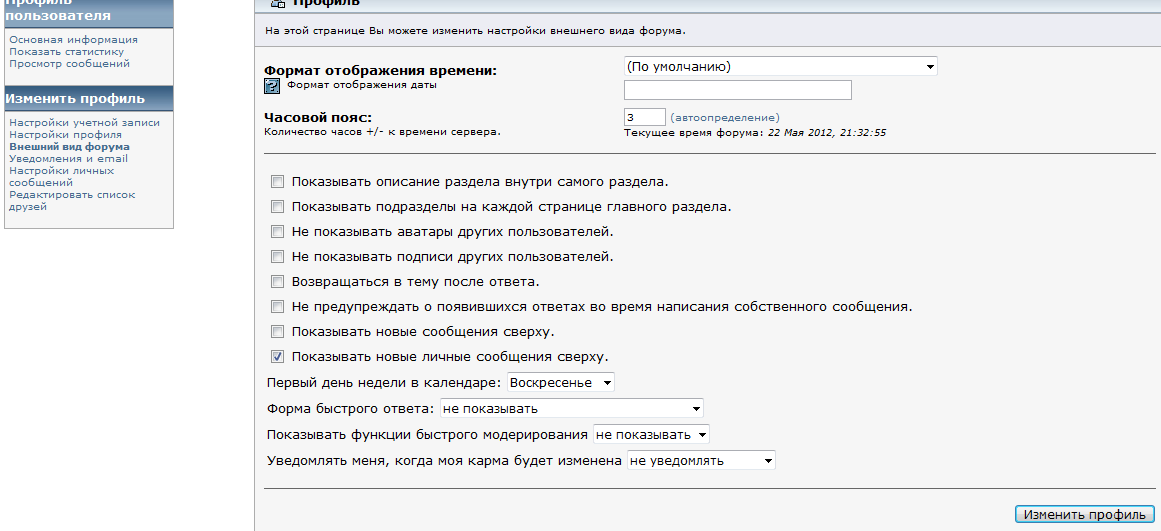The height and width of the screenshot is (531, 1161).
Task: Enable showing section description inside section
Action: click(x=278, y=181)
